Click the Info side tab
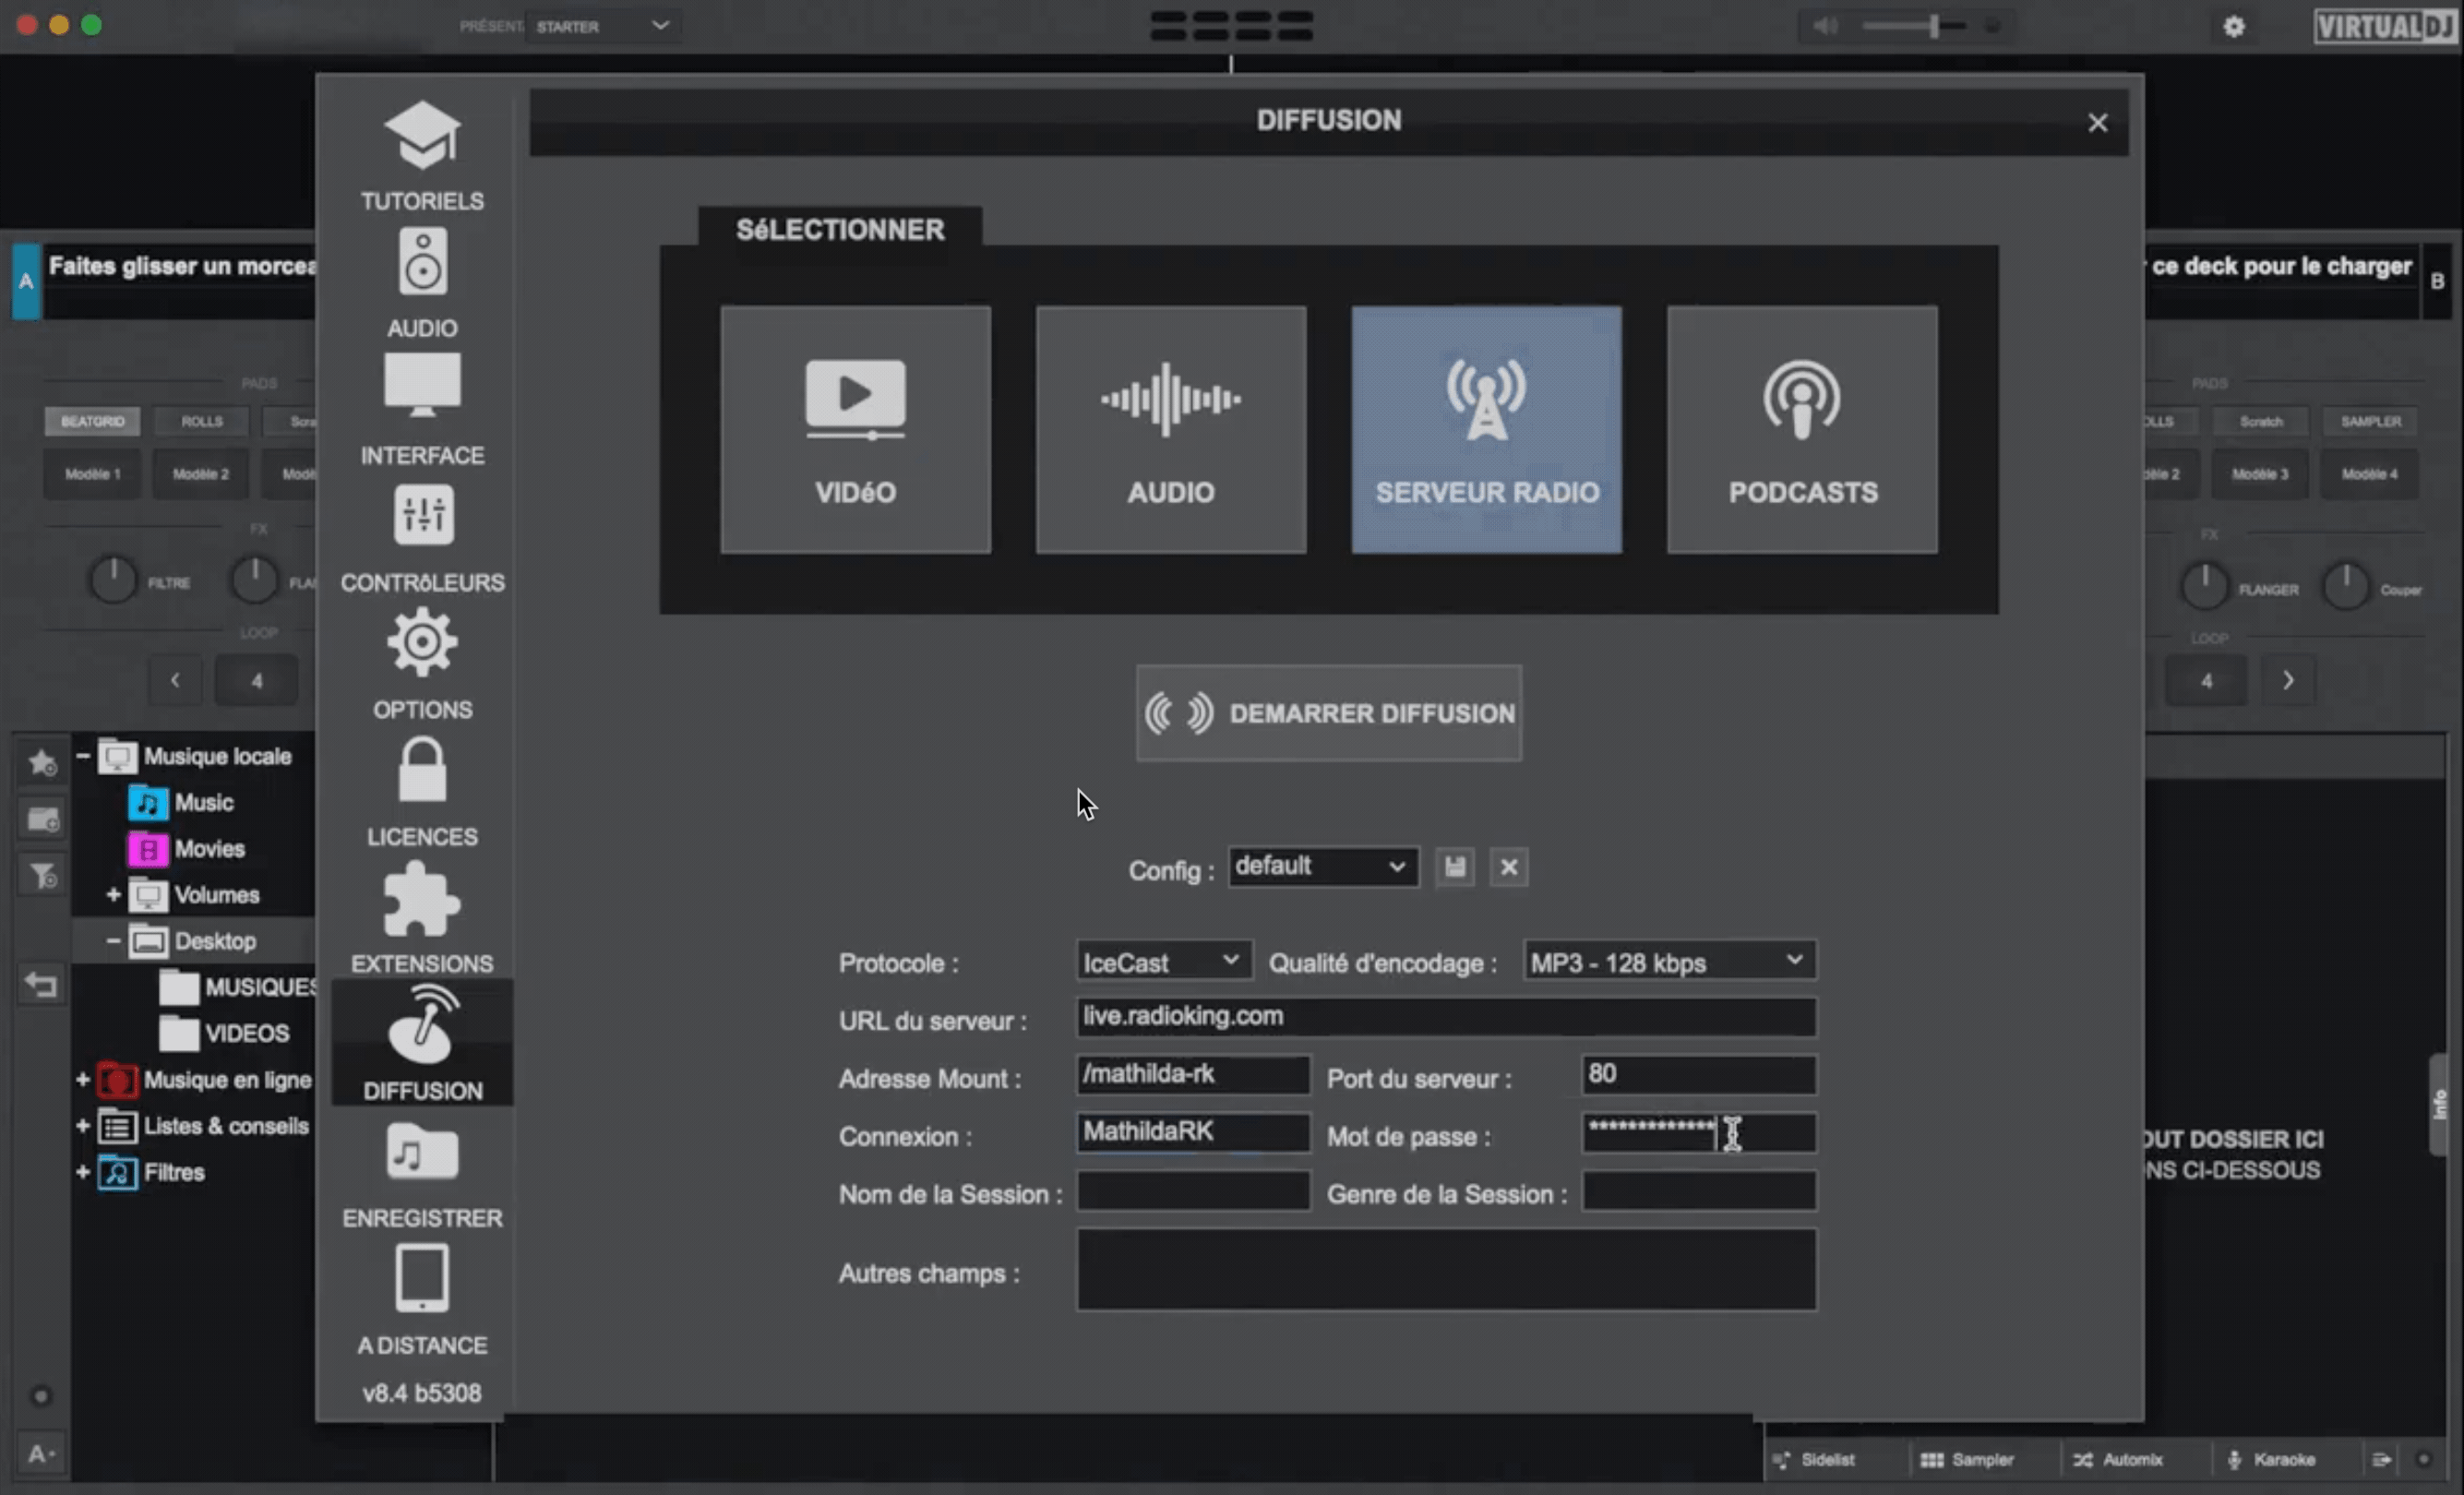Image resolution: width=2464 pixels, height=1495 pixels. (2441, 1104)
